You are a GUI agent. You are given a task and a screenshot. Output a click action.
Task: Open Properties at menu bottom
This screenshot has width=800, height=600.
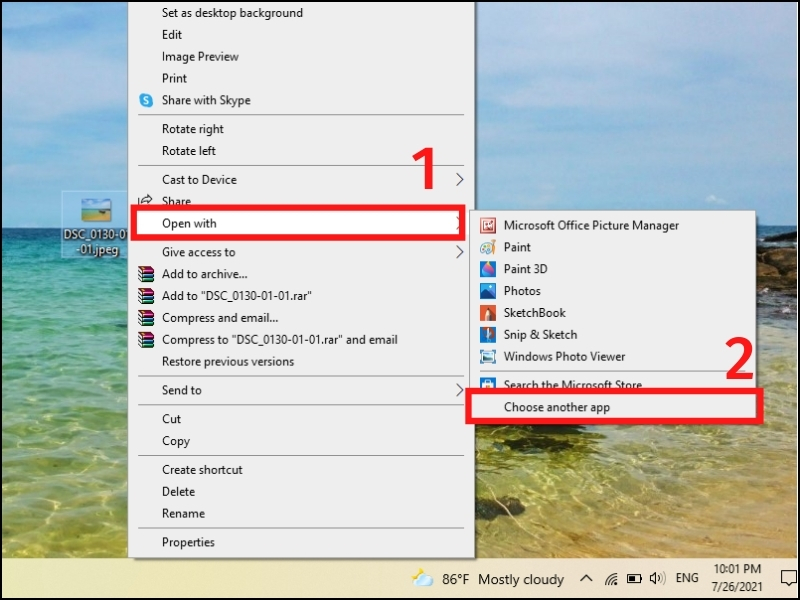pos(188,542)
